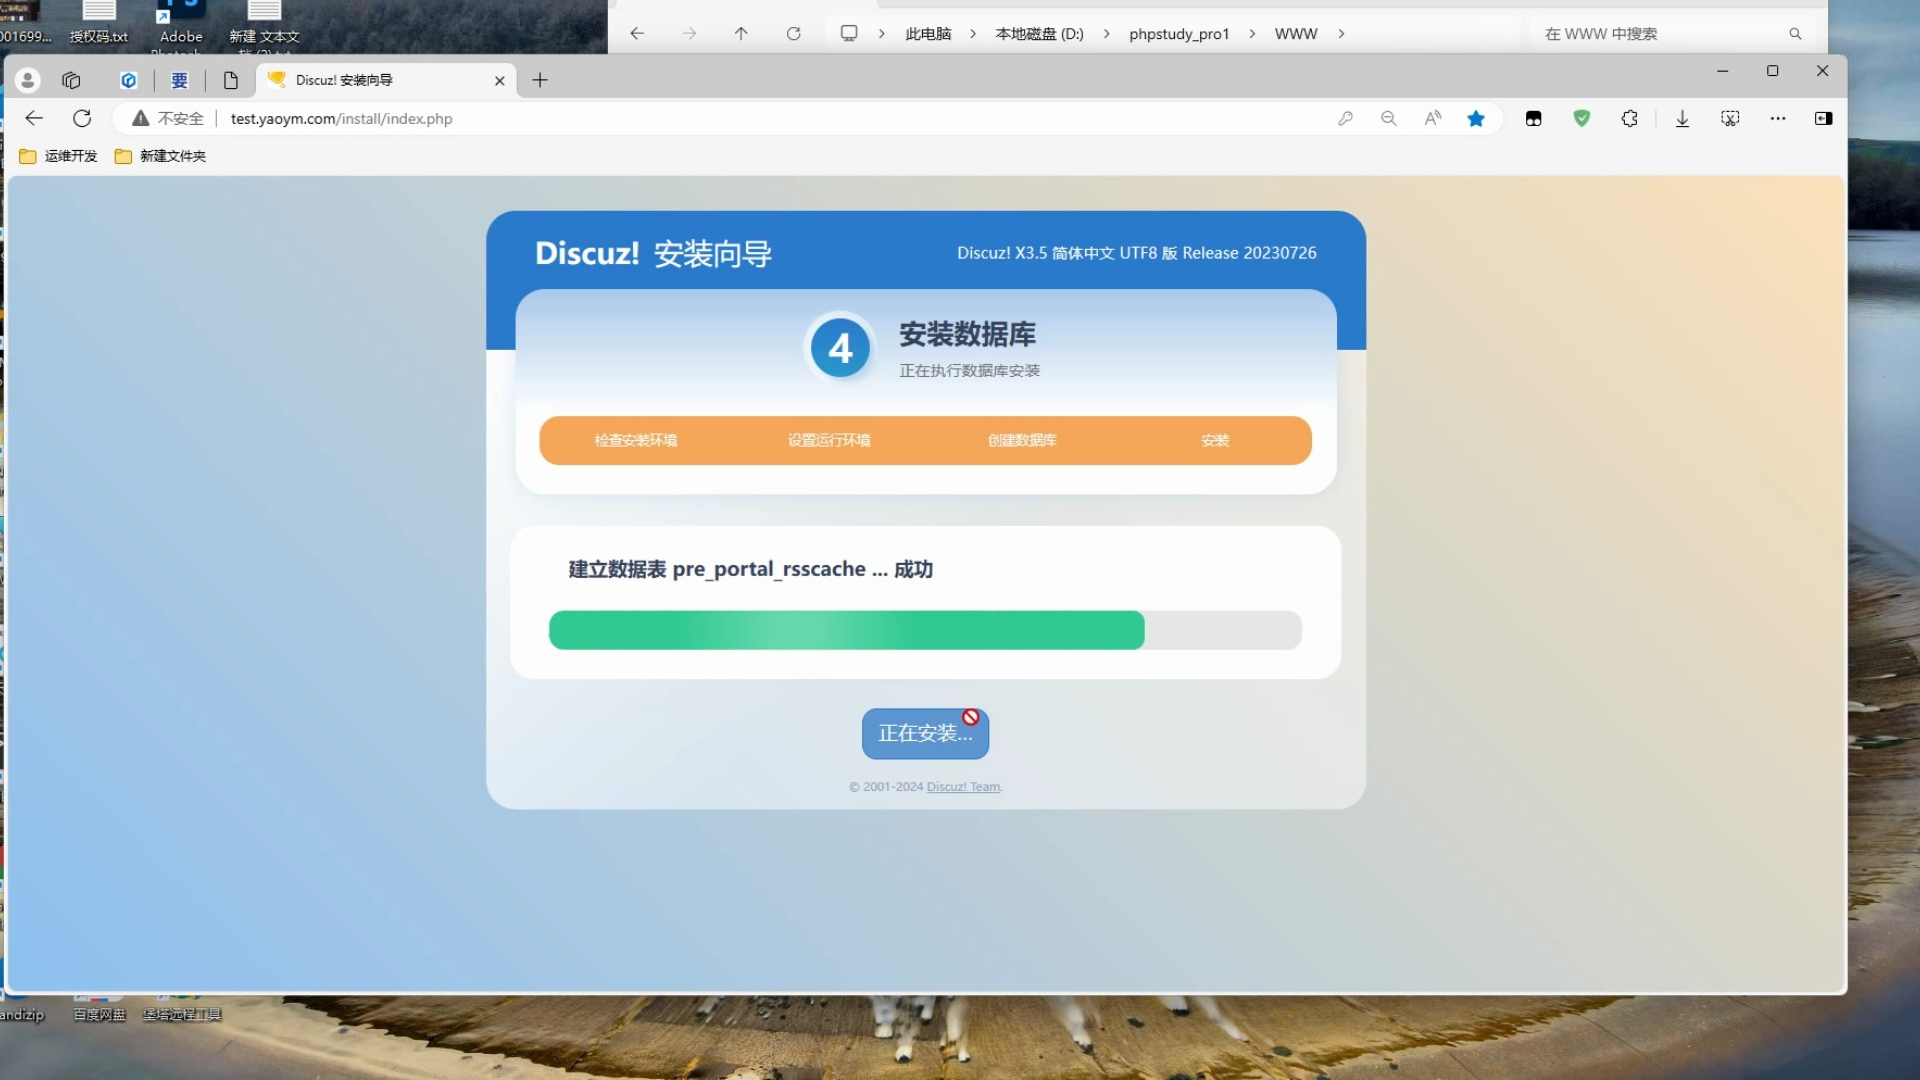1920x1080 pixels.
Task: Click the 不安全 site security warning
Action: pyautogui.click(x=168, y=118)
